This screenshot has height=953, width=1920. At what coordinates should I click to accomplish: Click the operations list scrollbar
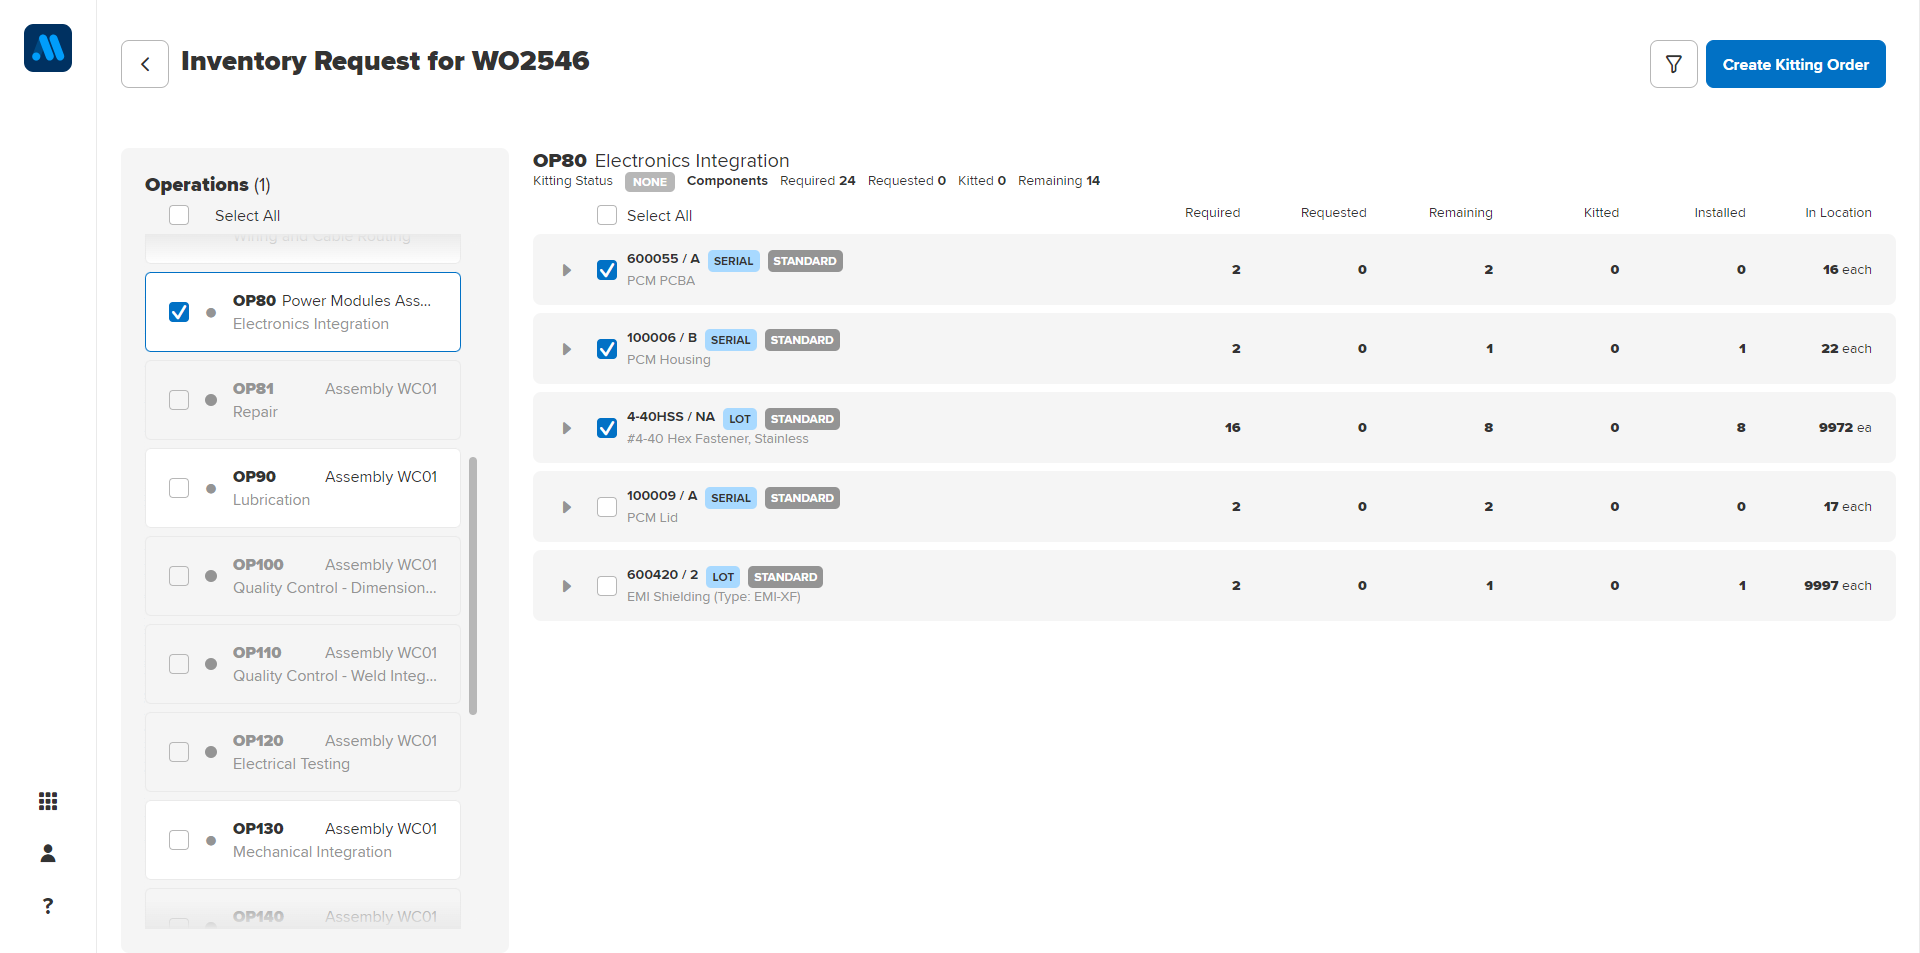tap(473, 586)
